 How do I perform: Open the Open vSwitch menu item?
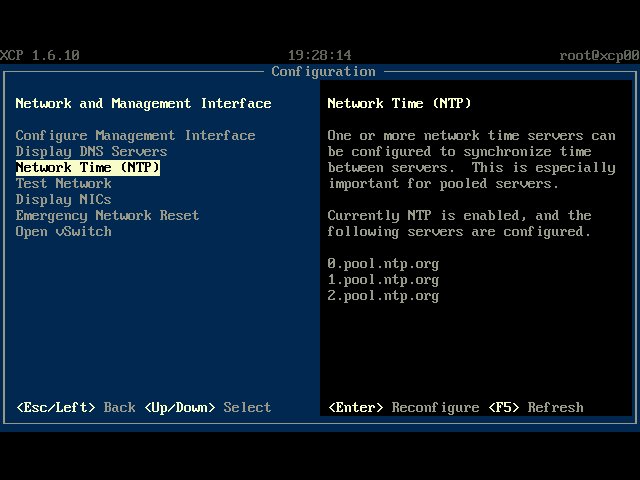point(63,231)
